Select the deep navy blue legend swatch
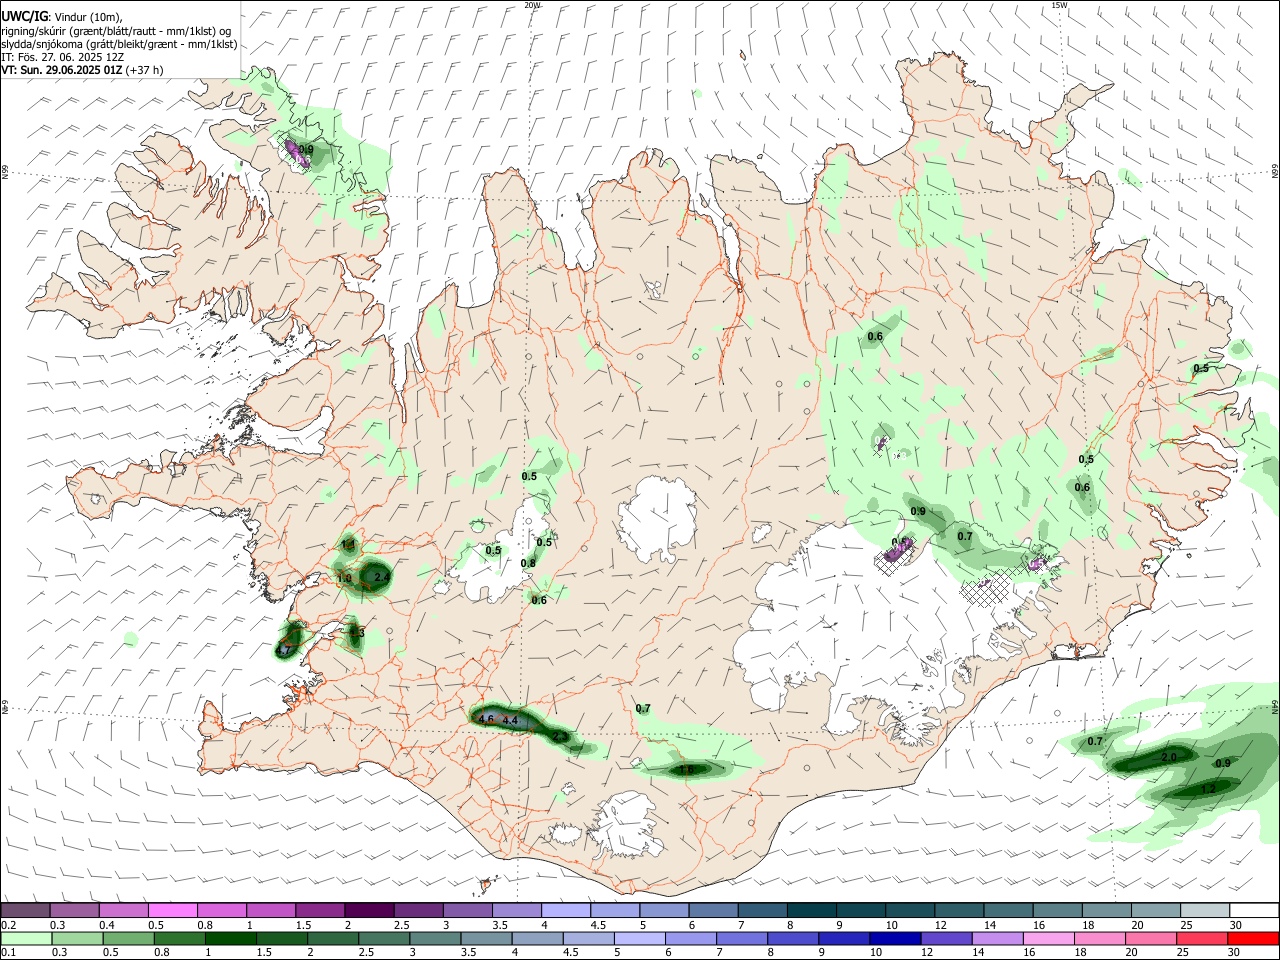Image resolution: width=1280 pixels, height=960 pixels. (894, 938)
